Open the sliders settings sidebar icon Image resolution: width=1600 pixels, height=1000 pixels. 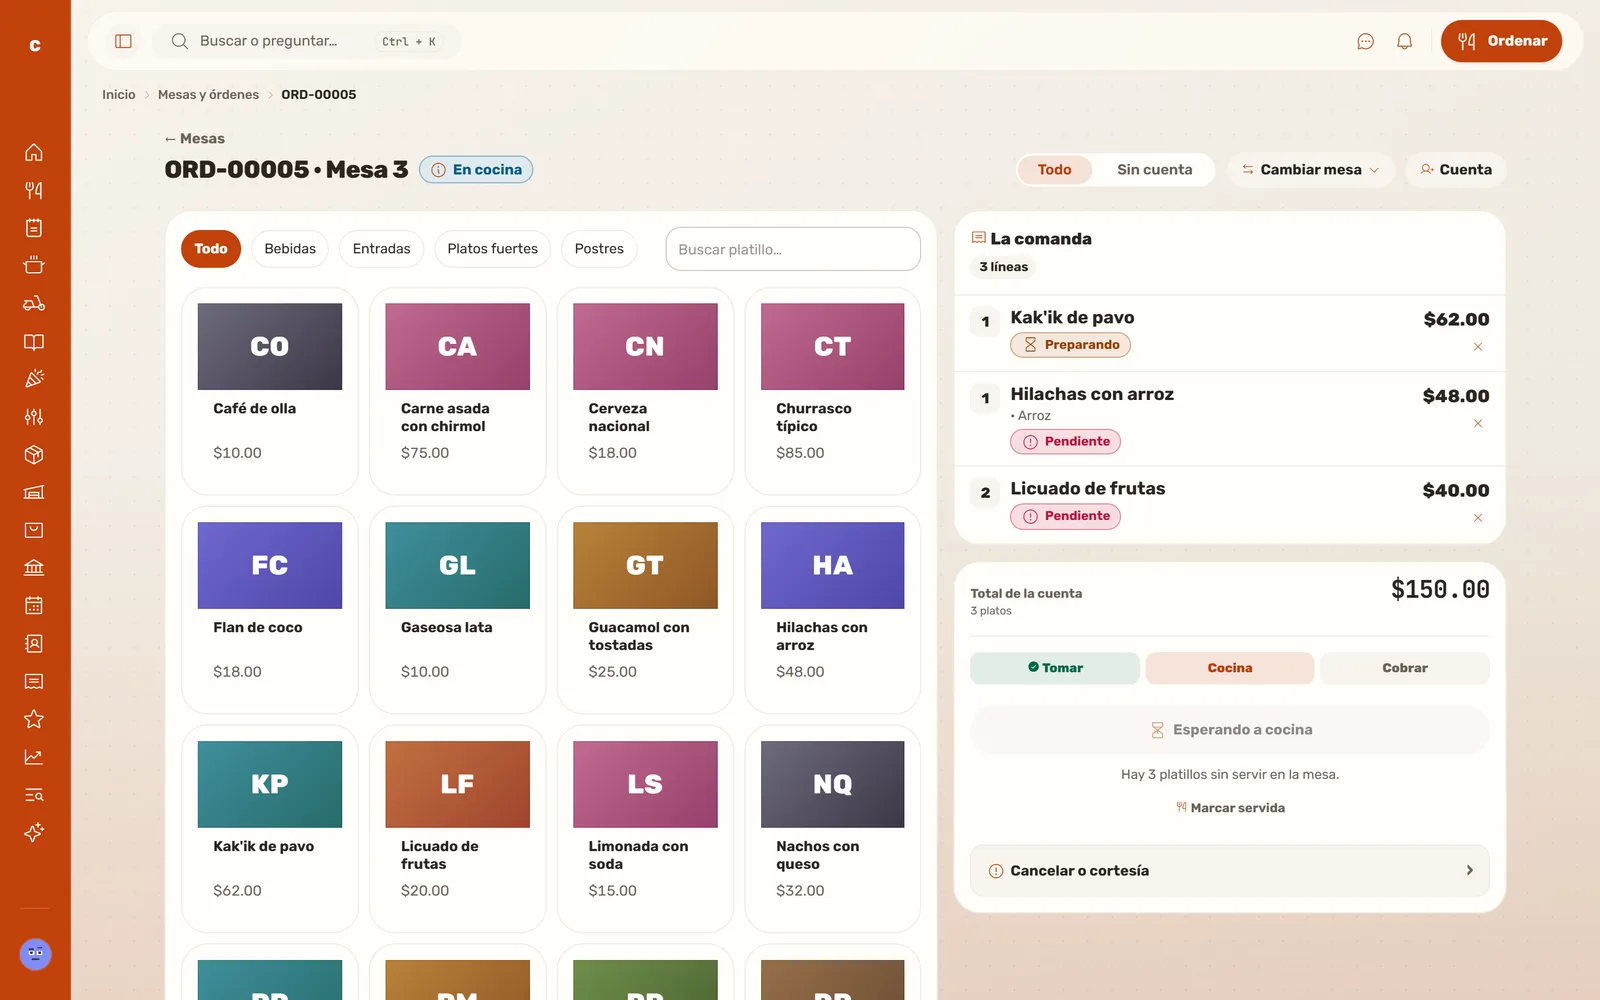34,417
